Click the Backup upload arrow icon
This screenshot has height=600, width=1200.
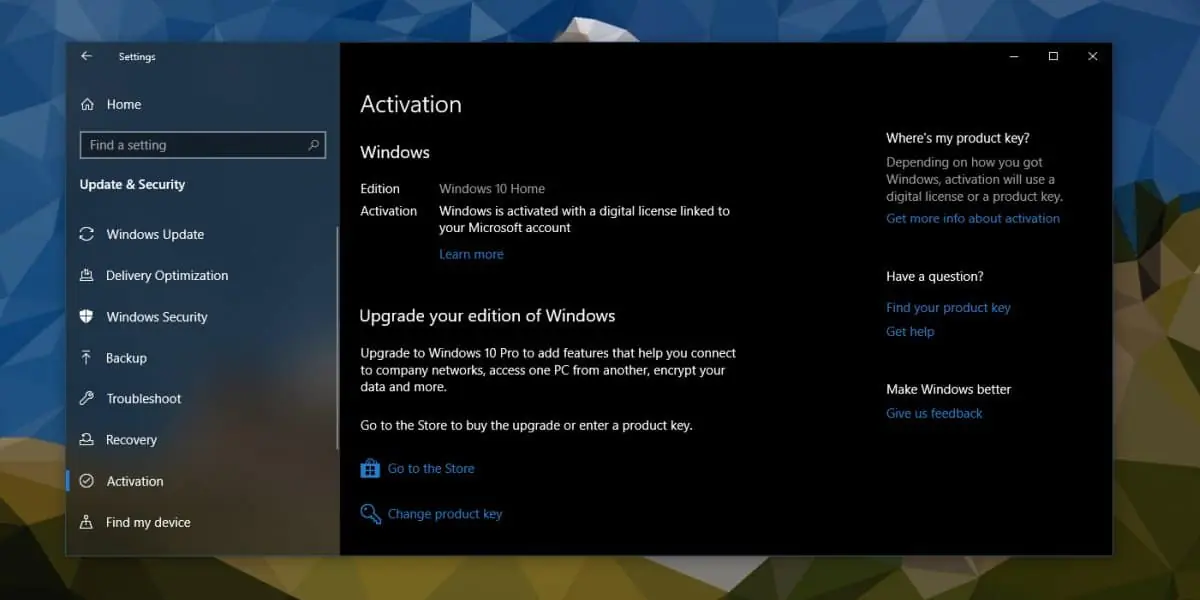point(86,358)
